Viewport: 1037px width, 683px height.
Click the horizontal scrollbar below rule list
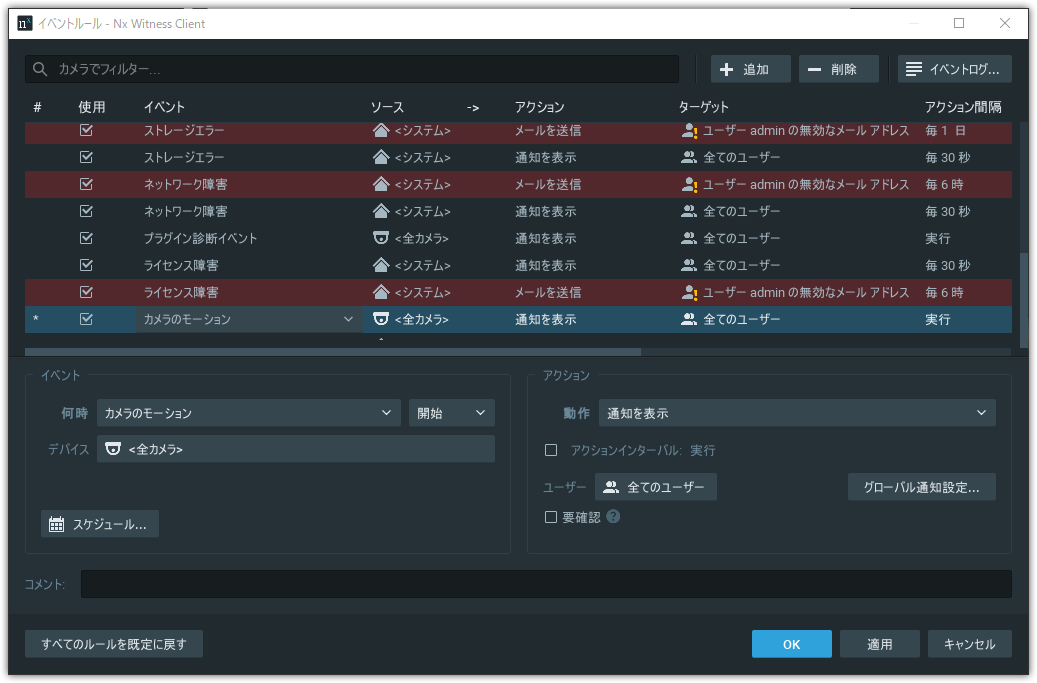coord(332,352)
